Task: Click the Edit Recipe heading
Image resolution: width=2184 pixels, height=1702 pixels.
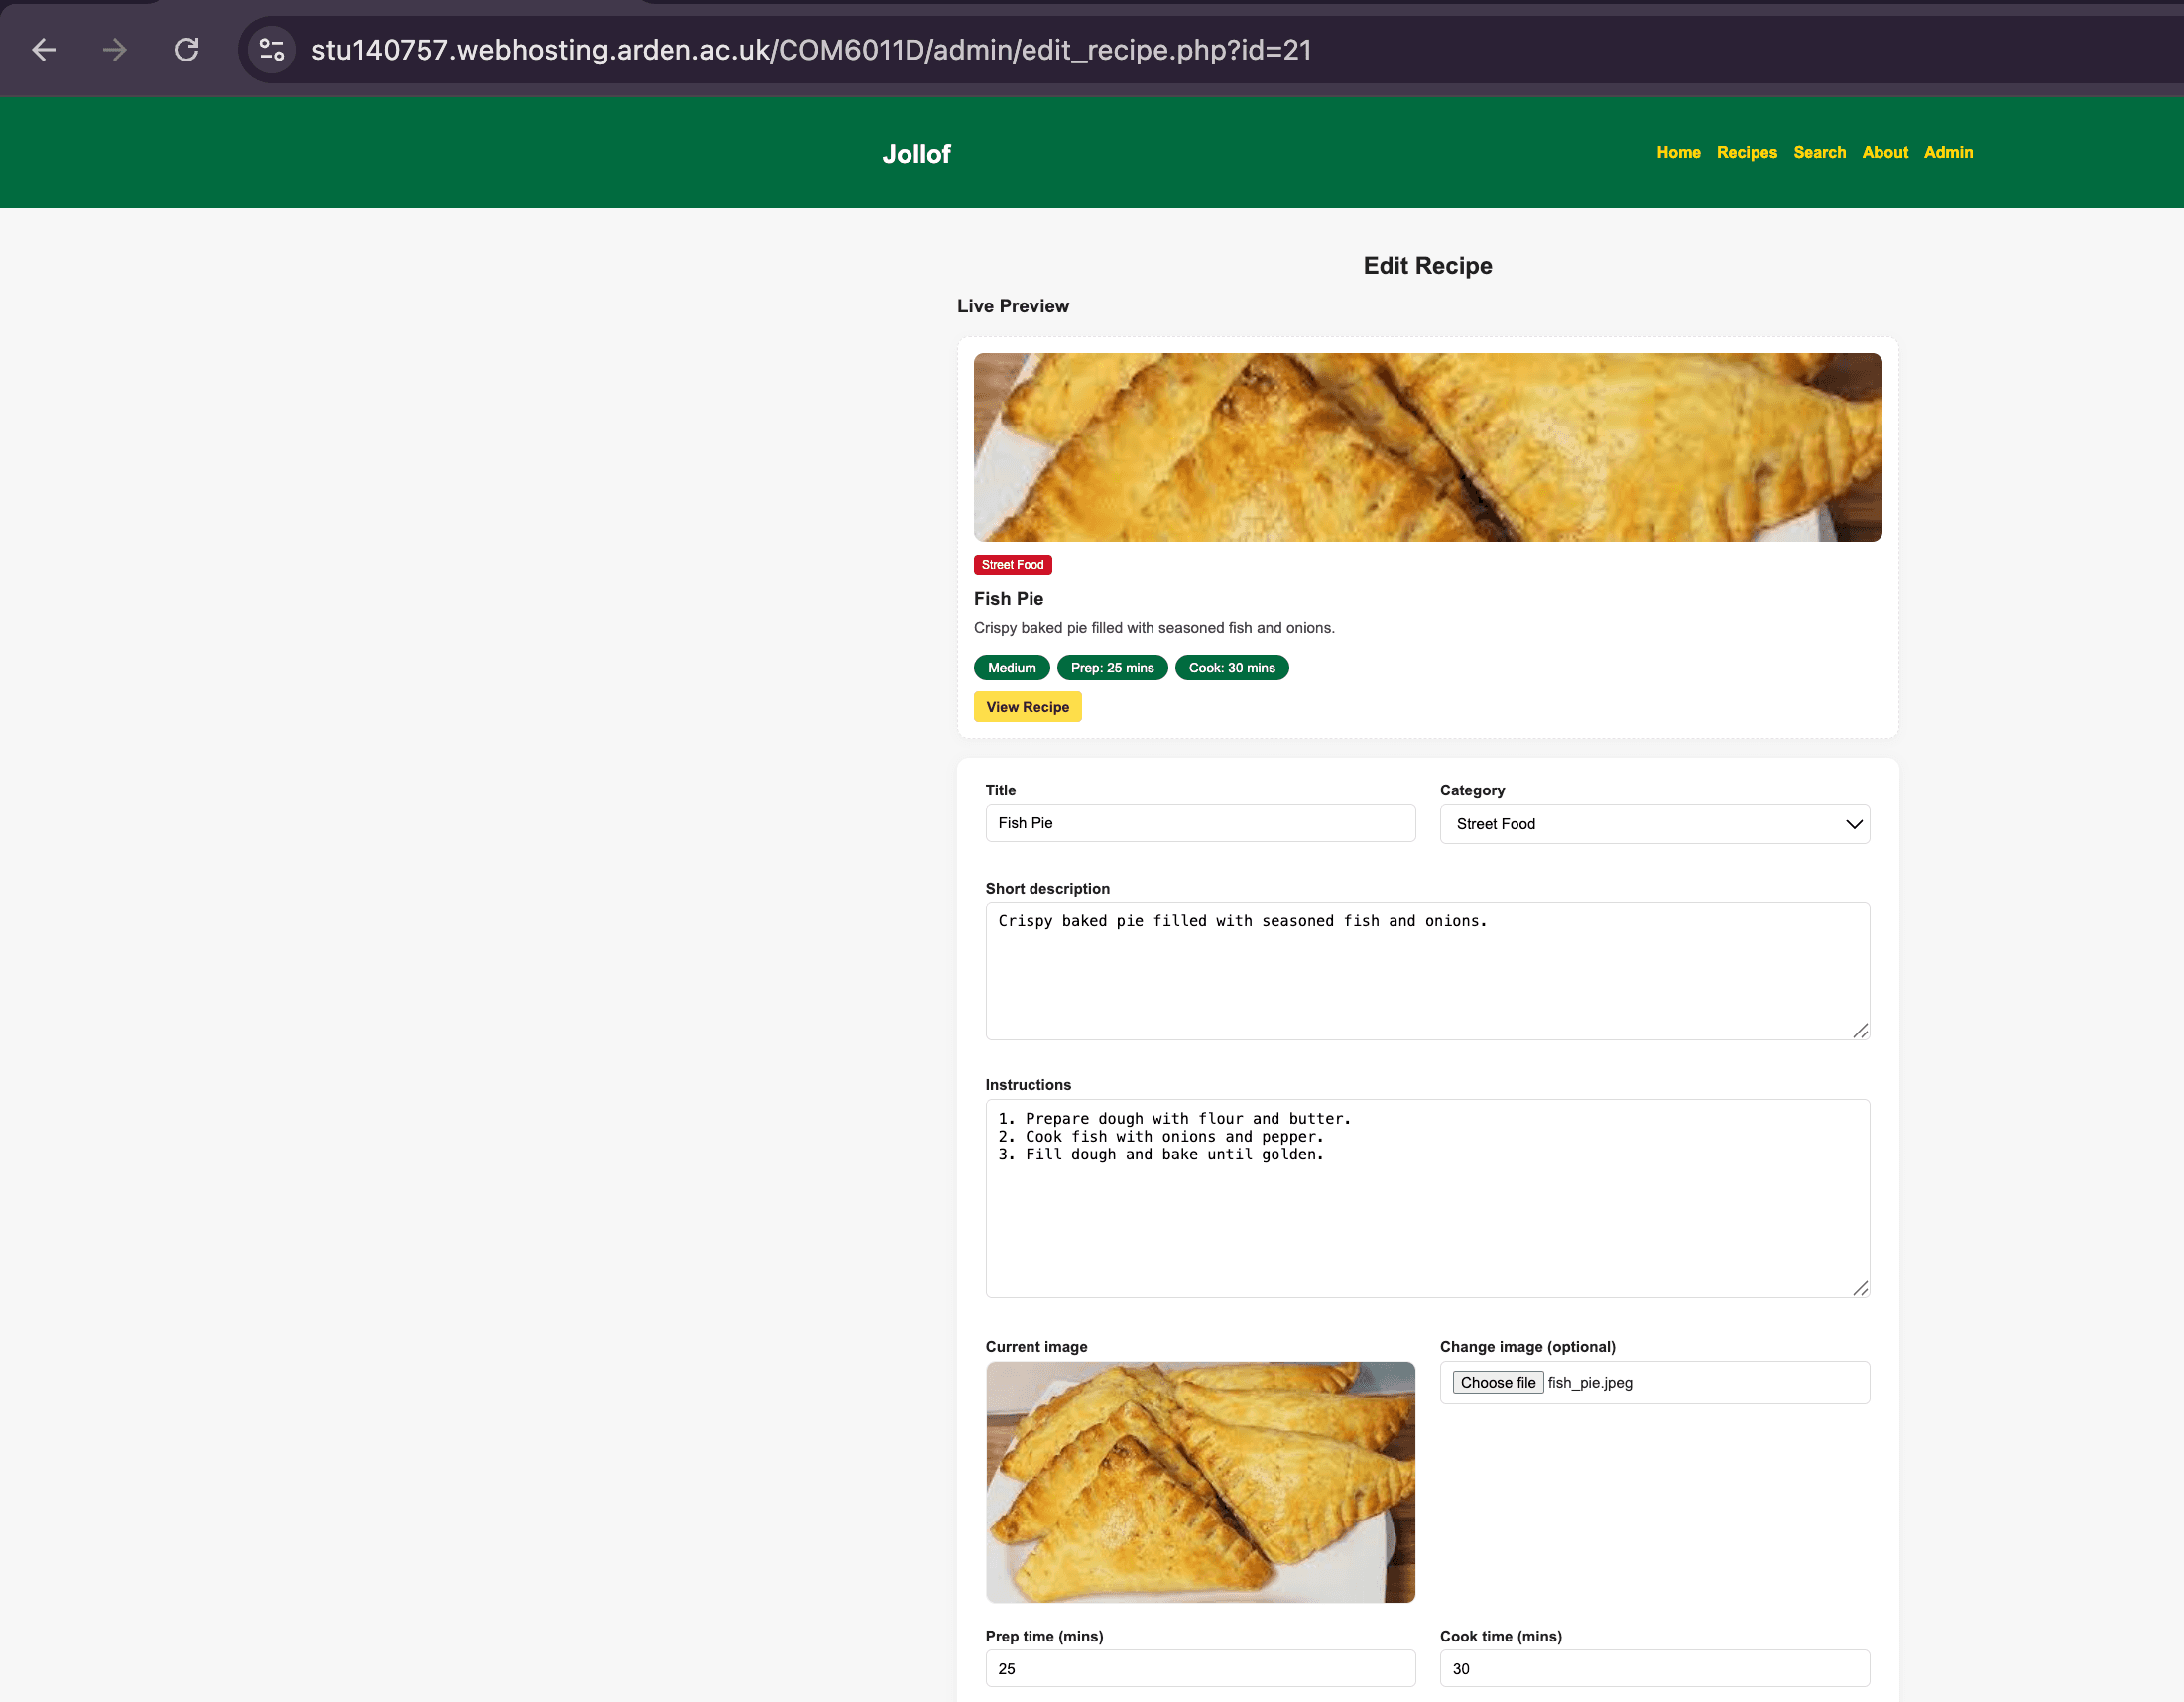Action: click(x=1427, y=266)
